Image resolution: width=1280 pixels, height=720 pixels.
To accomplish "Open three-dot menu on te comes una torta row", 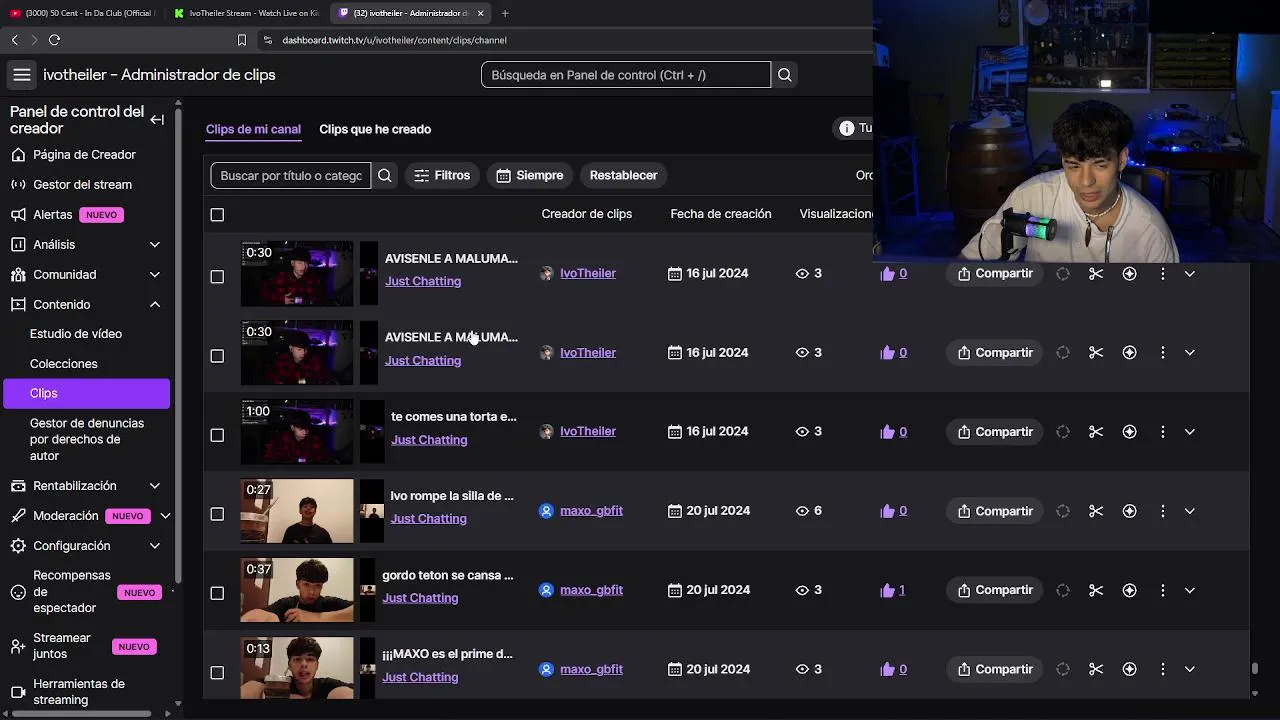I will click(x=1162, y=432).
